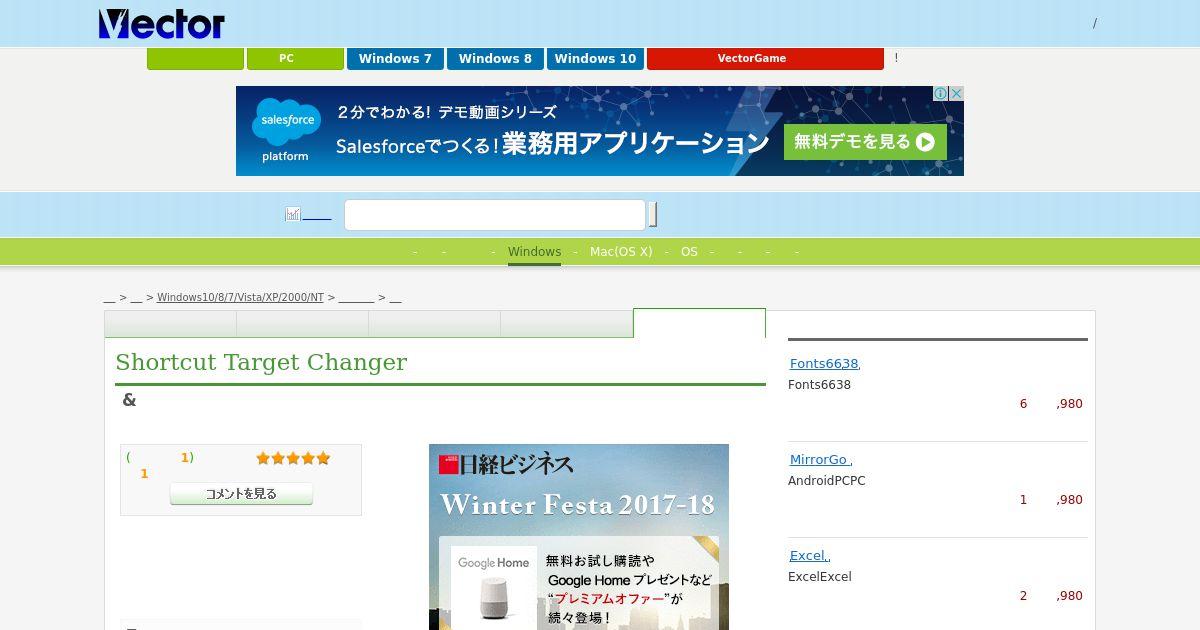The width and height of the screenshot is (1200, 630).
Task: Select the Windows 10 button
Action: (x=595, y=58)
